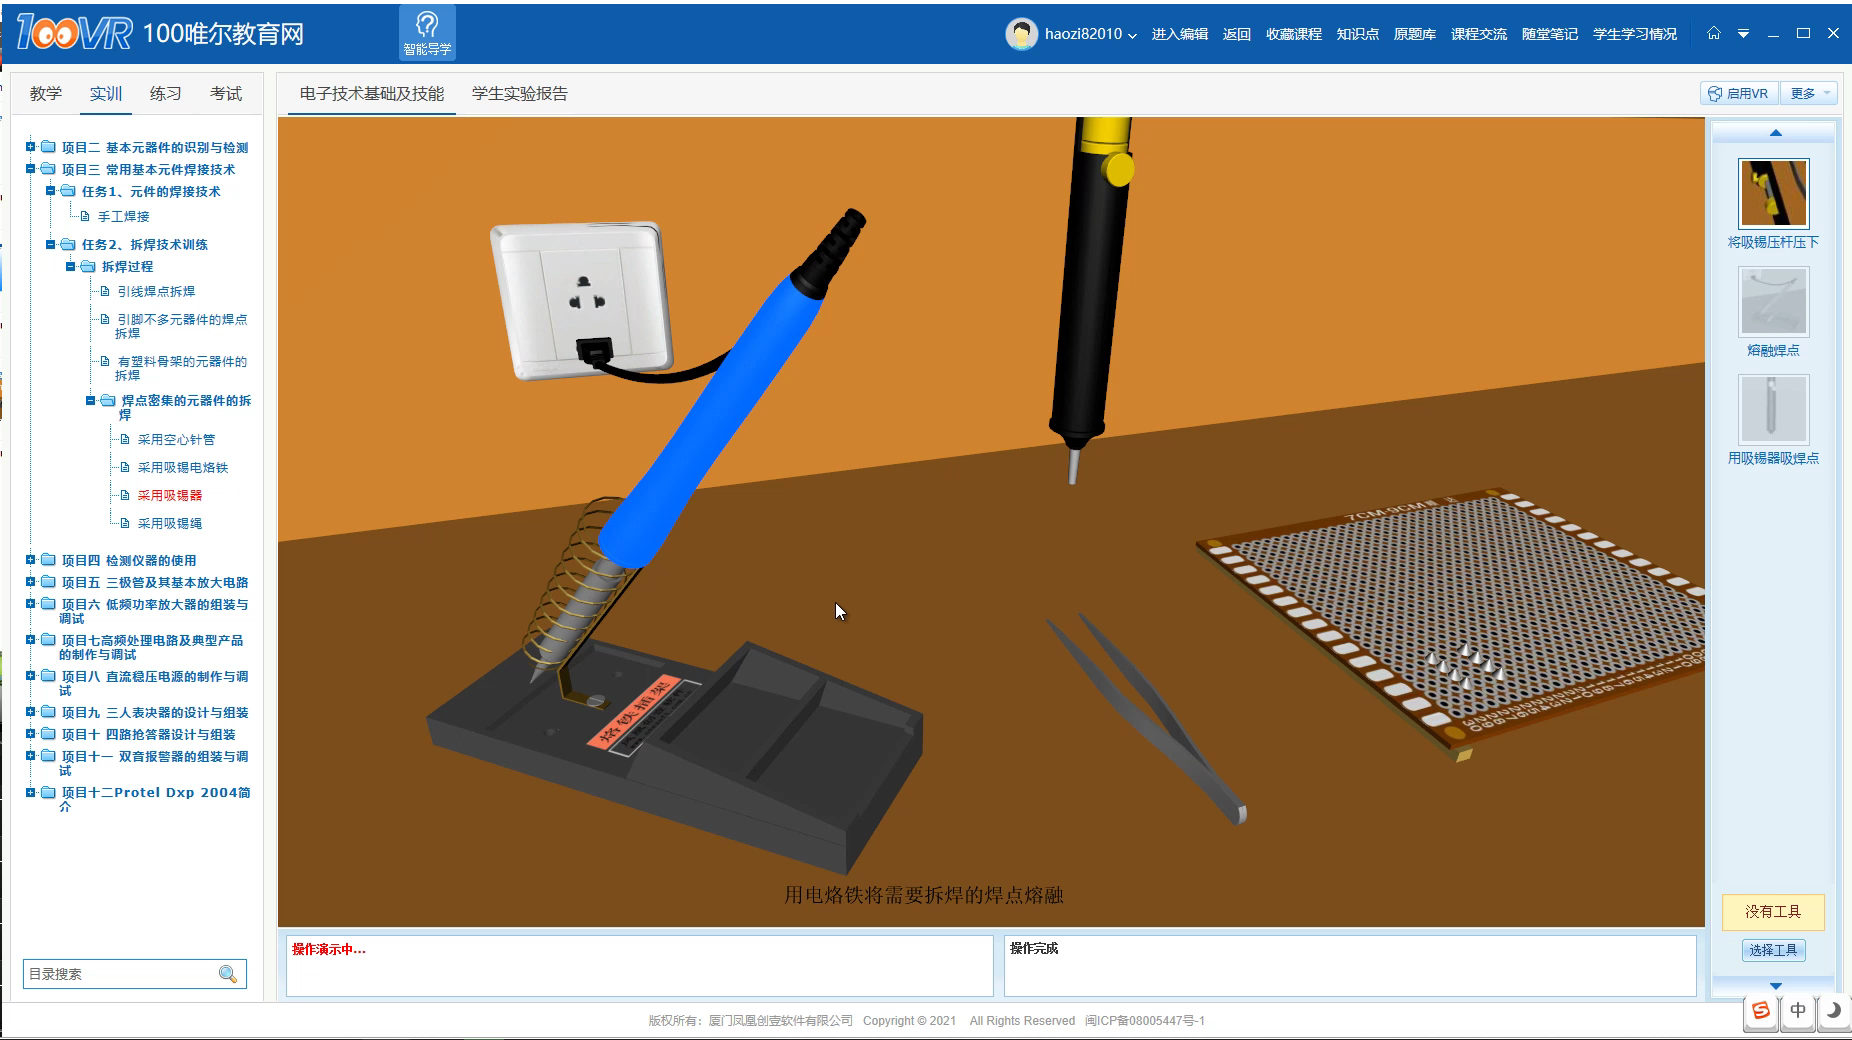
Task: Expand 项目四 检测仪器的使用 tree node
Action: [x=31, y=560]
